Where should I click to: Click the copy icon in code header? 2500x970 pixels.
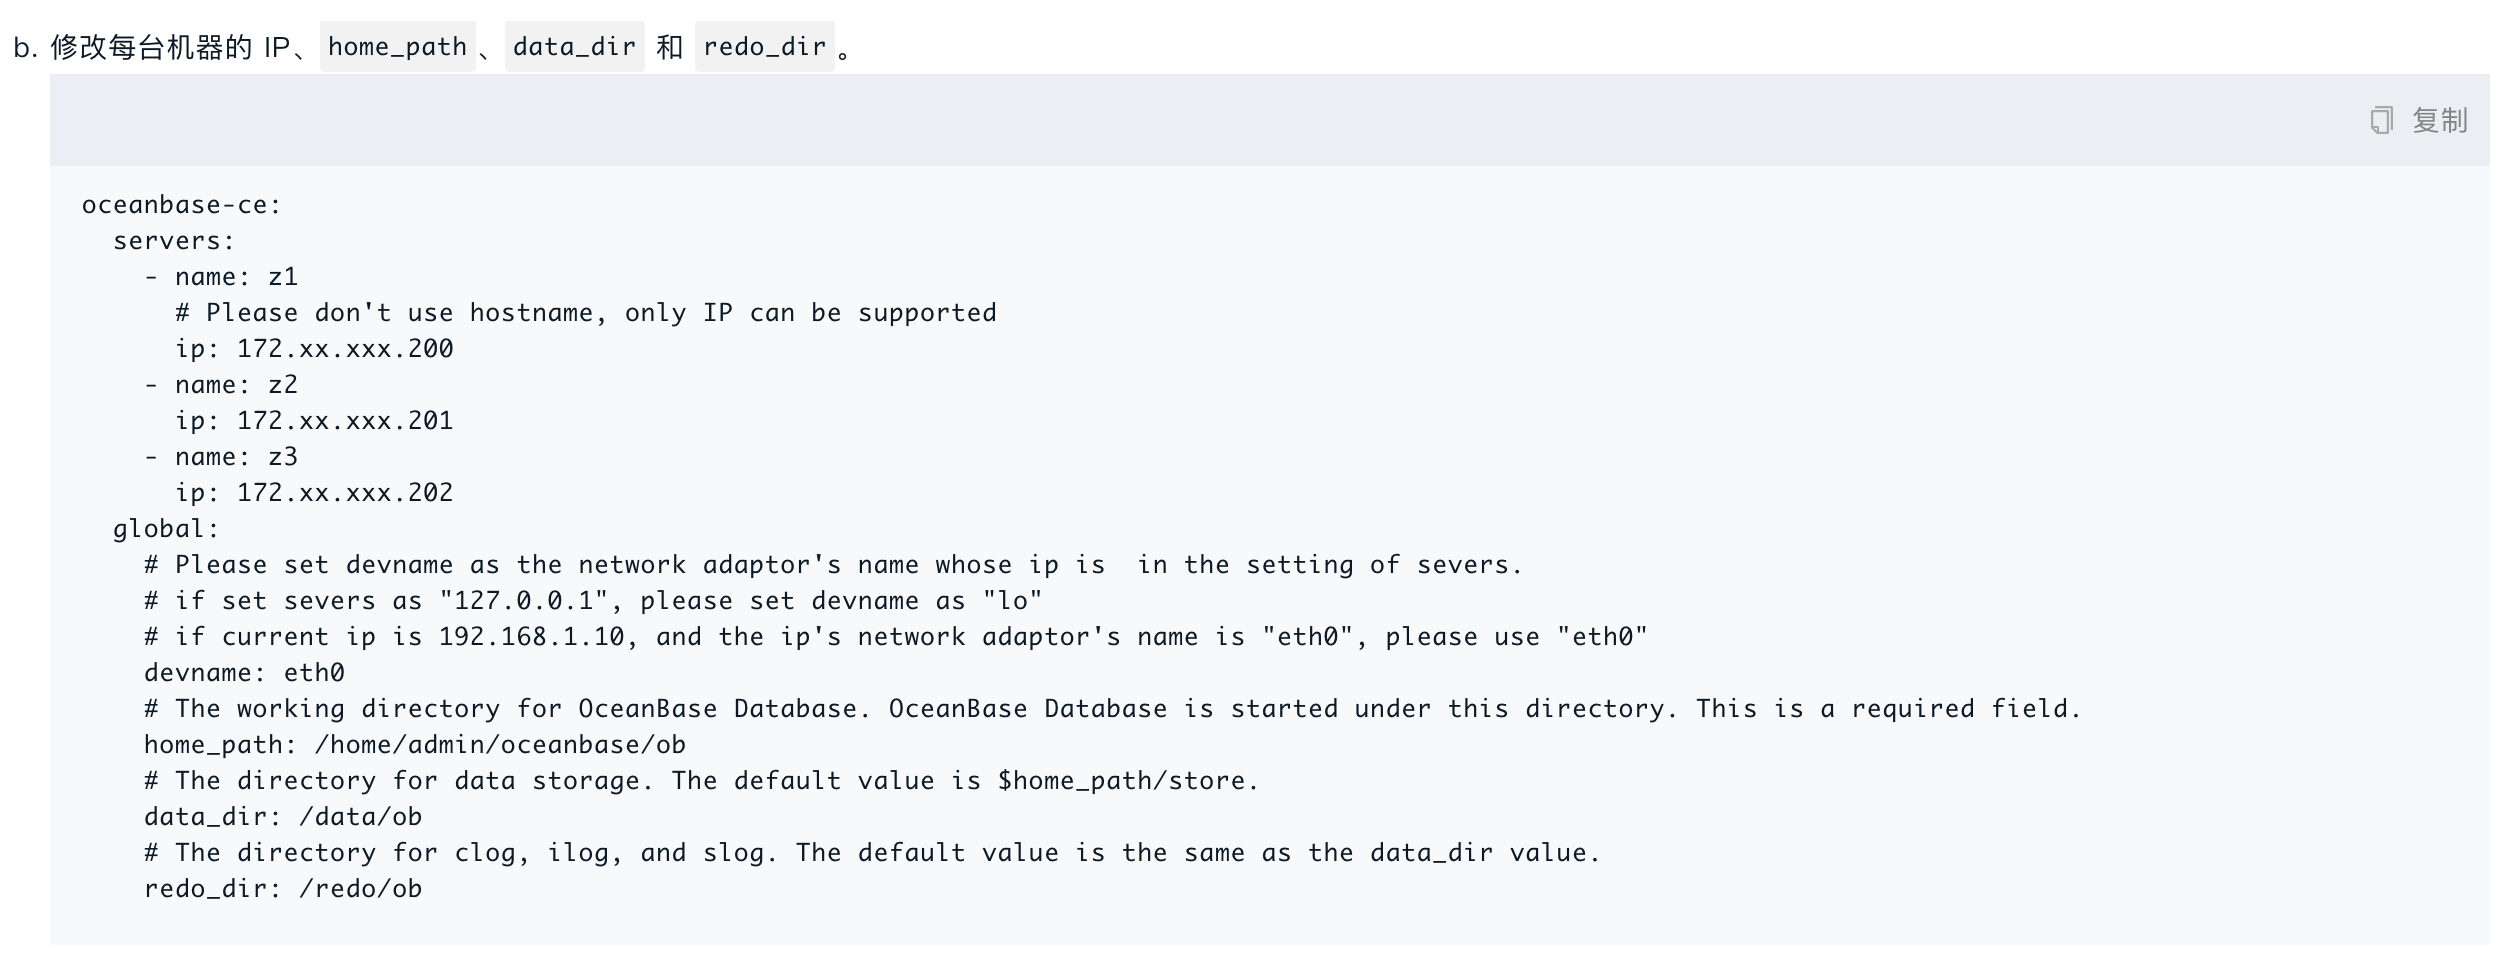(2381, 121)
